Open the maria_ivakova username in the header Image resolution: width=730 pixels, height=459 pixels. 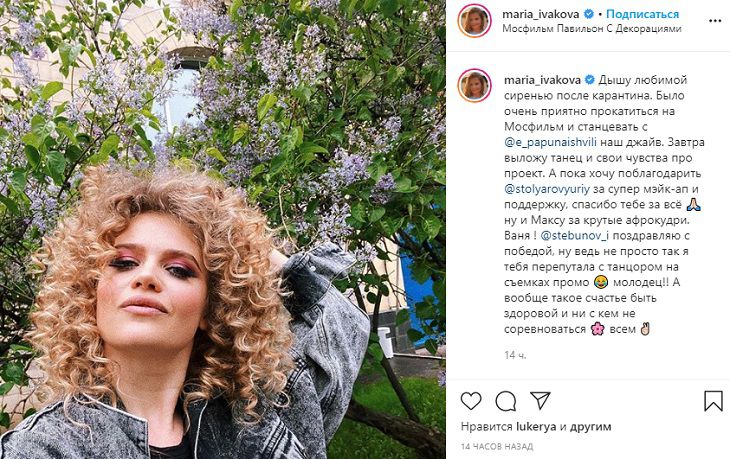point(541,14)
